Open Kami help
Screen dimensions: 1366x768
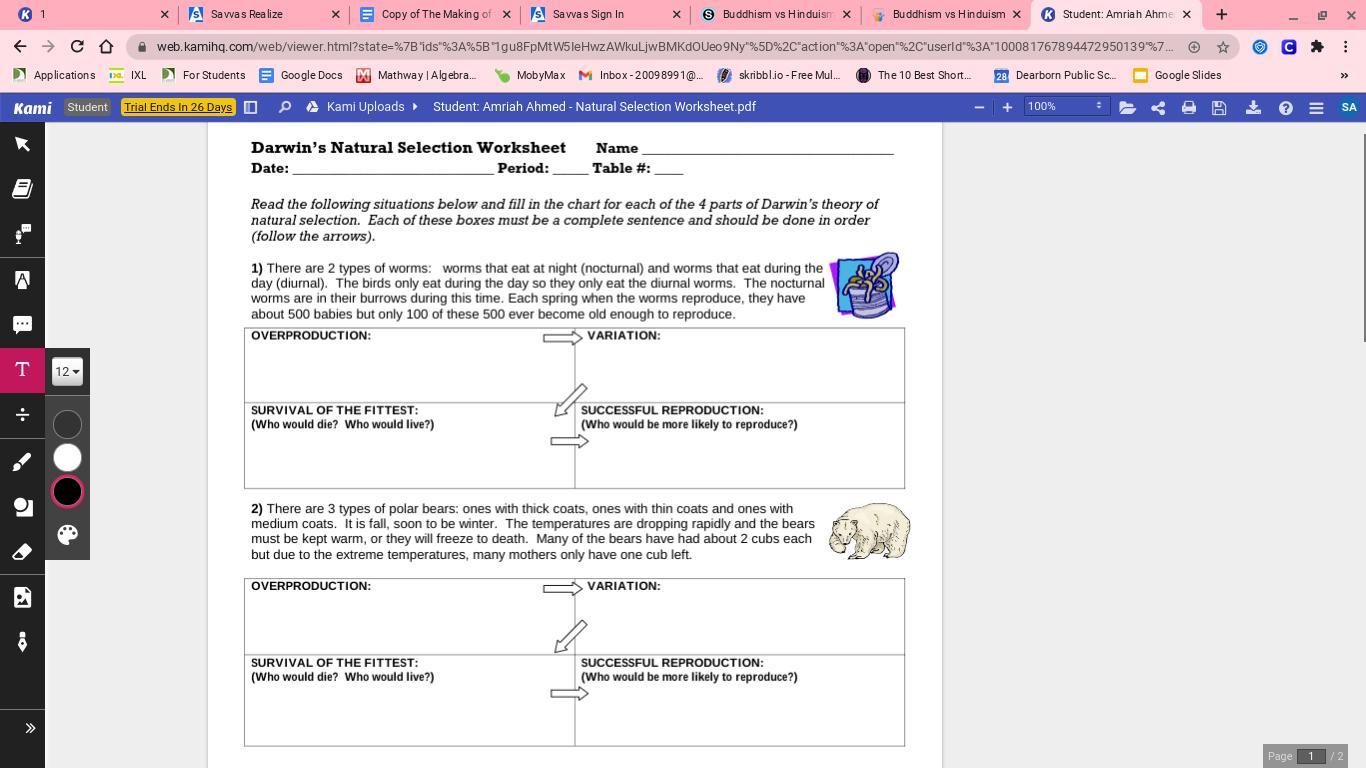pos(1286,107)
